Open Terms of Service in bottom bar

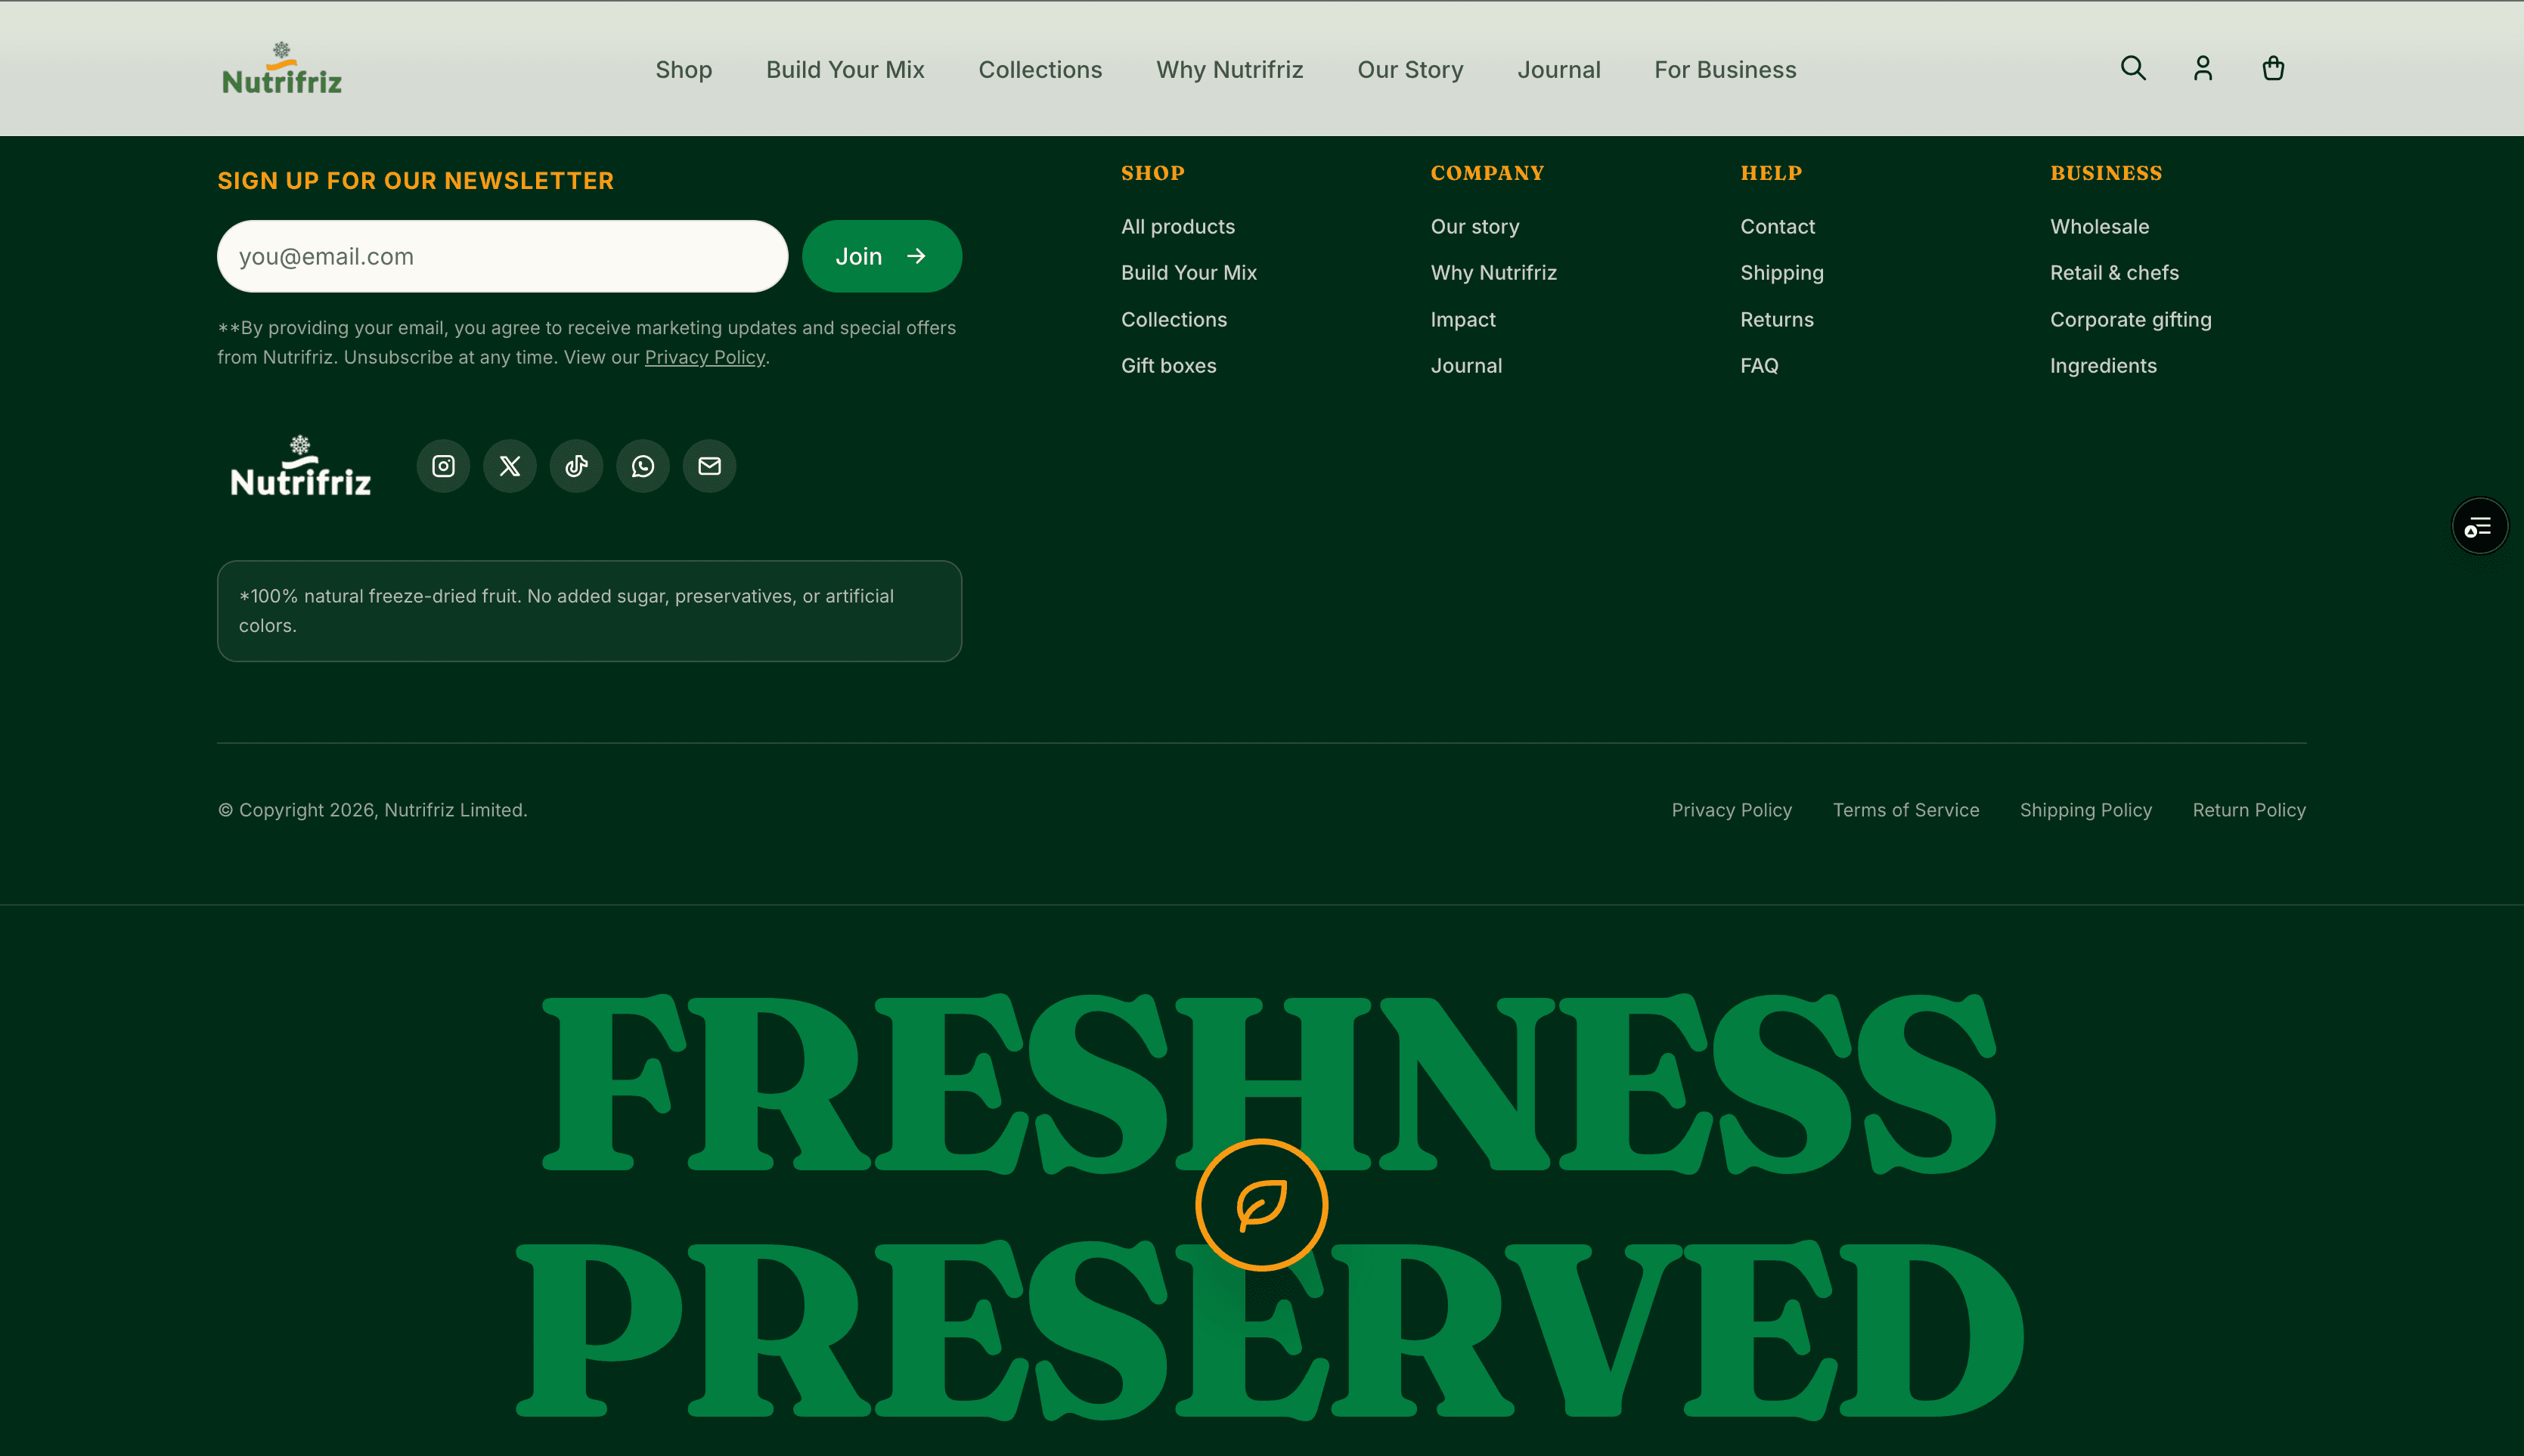(x=1906, y=810)
